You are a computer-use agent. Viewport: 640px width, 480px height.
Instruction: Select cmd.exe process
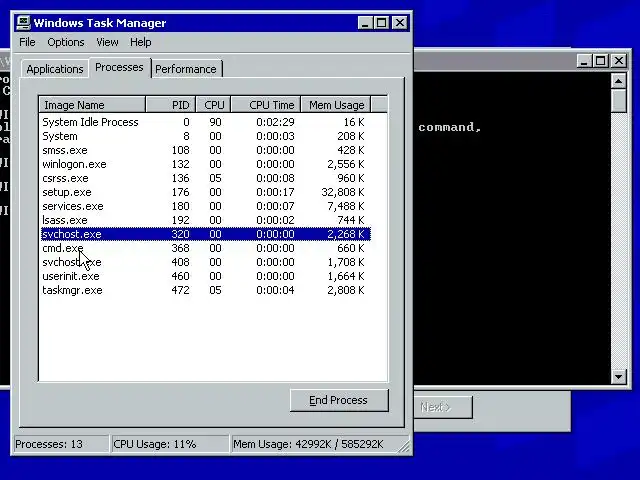click(206, 248)
